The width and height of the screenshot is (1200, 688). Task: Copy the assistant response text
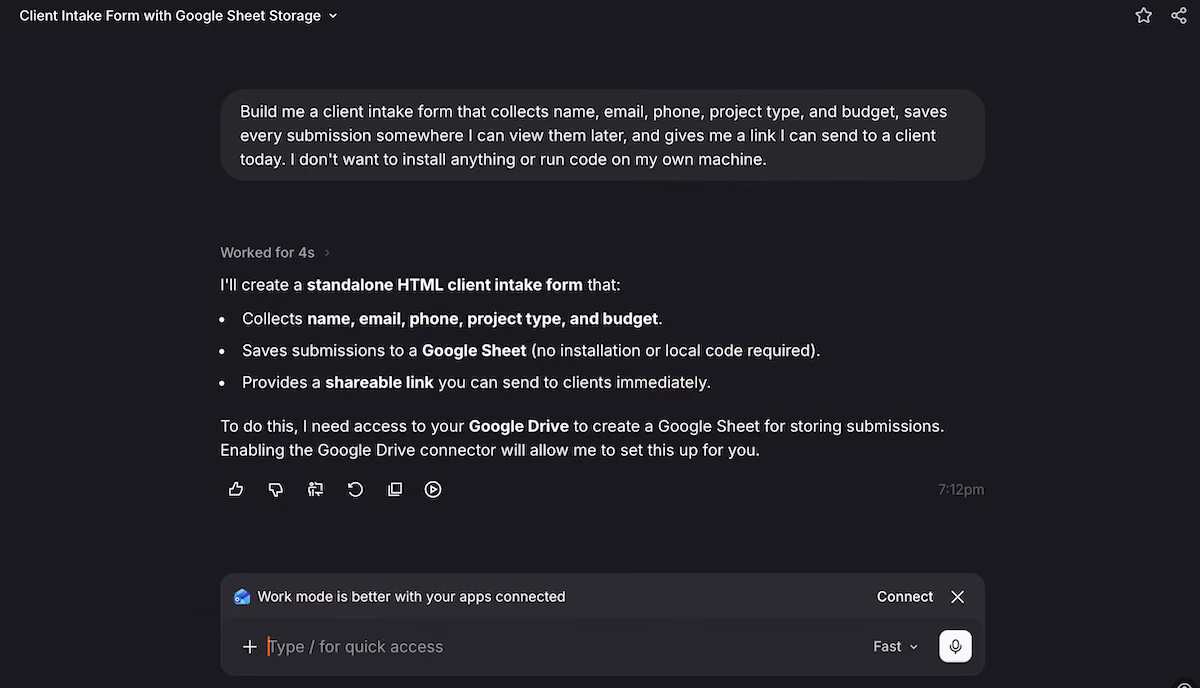click(395, 489)
